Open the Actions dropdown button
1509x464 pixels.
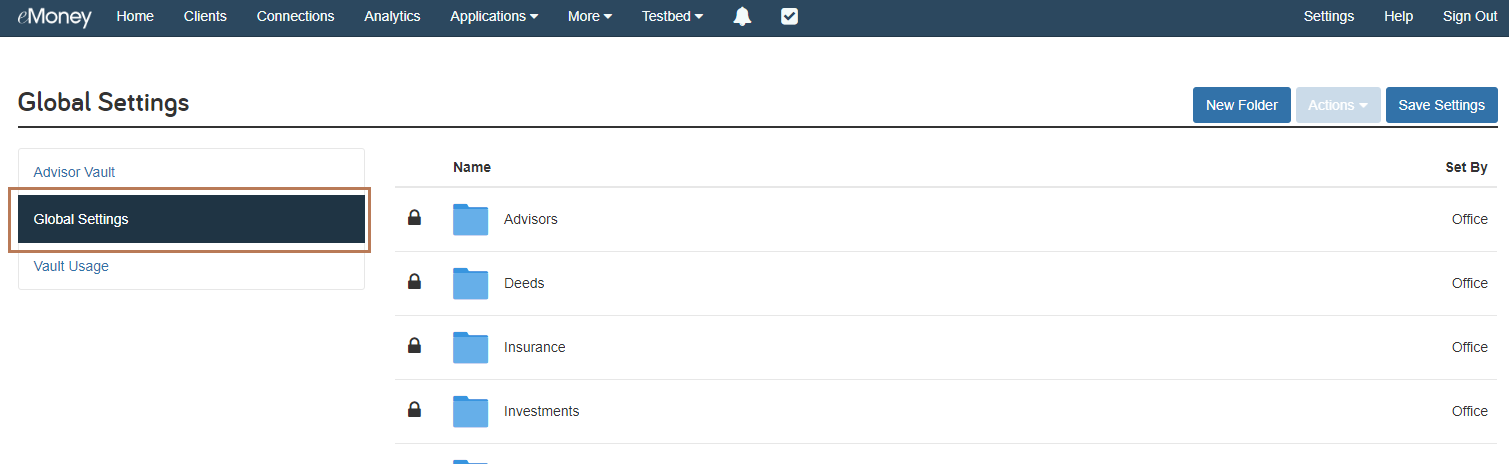pyautogui.click(x=1338, y=105)
